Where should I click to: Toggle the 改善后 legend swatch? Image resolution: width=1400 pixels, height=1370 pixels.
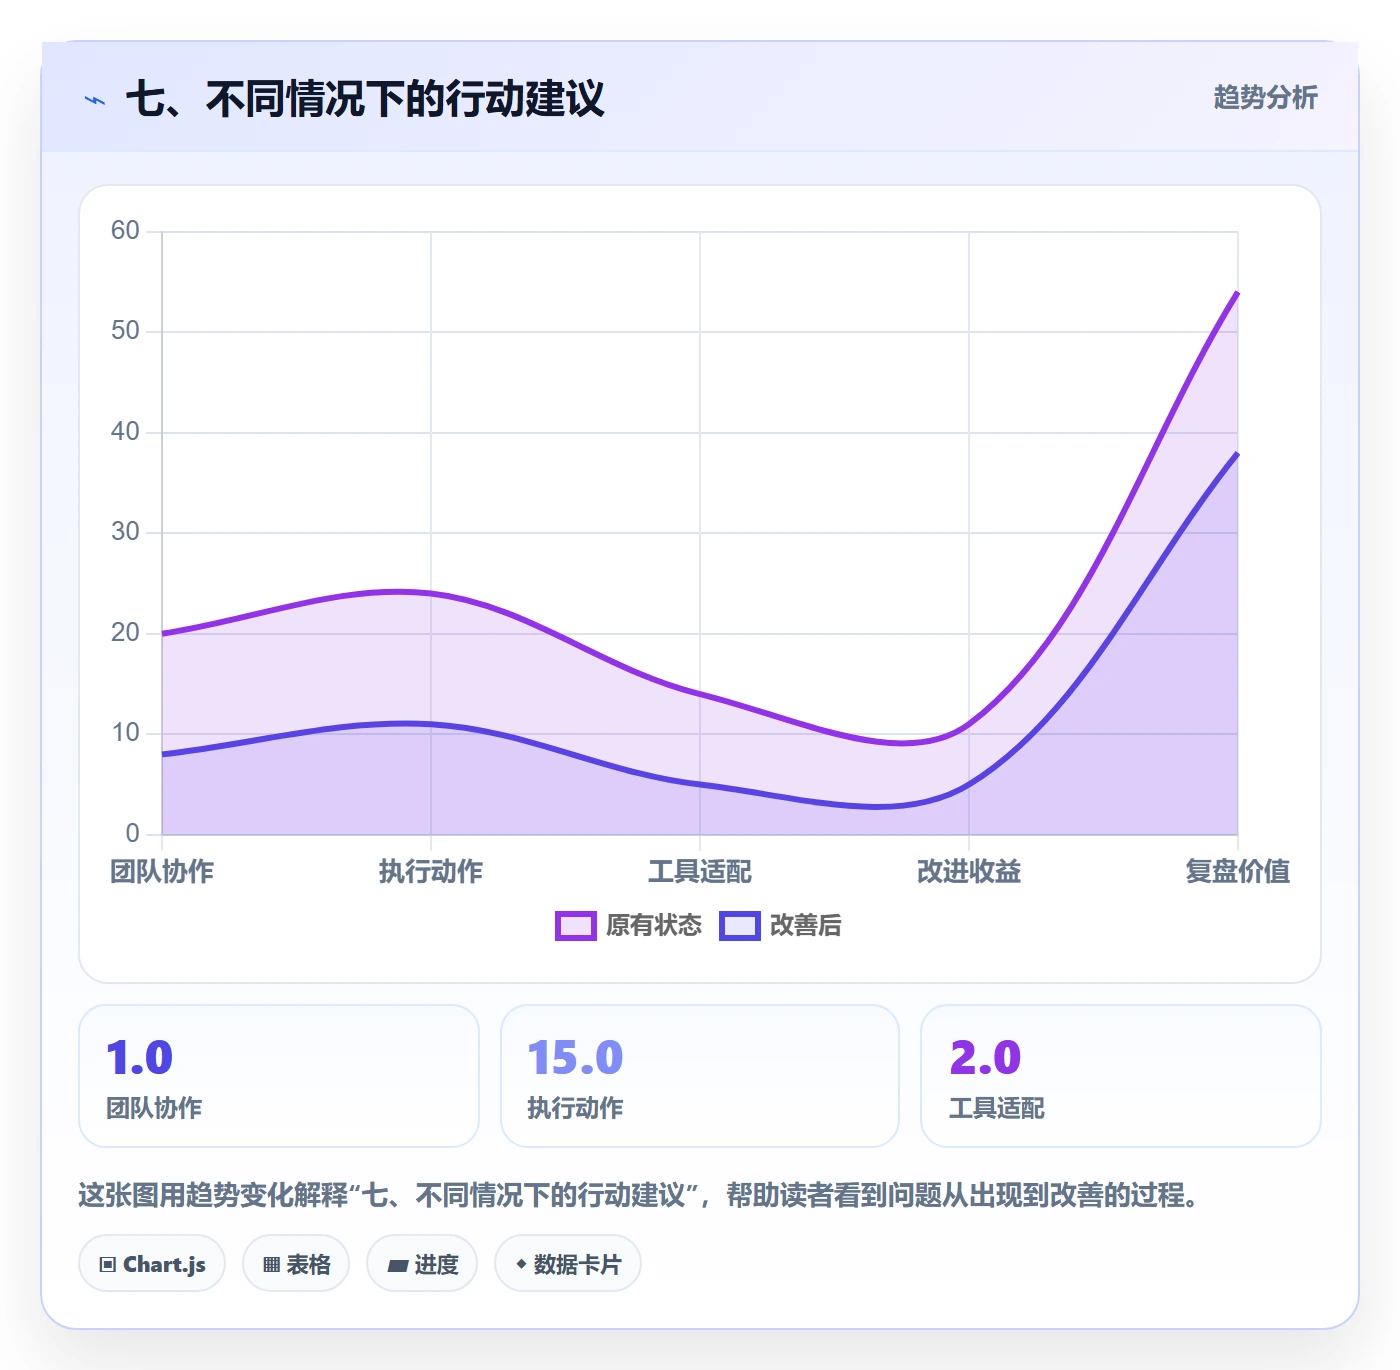(x=740, y=926)
